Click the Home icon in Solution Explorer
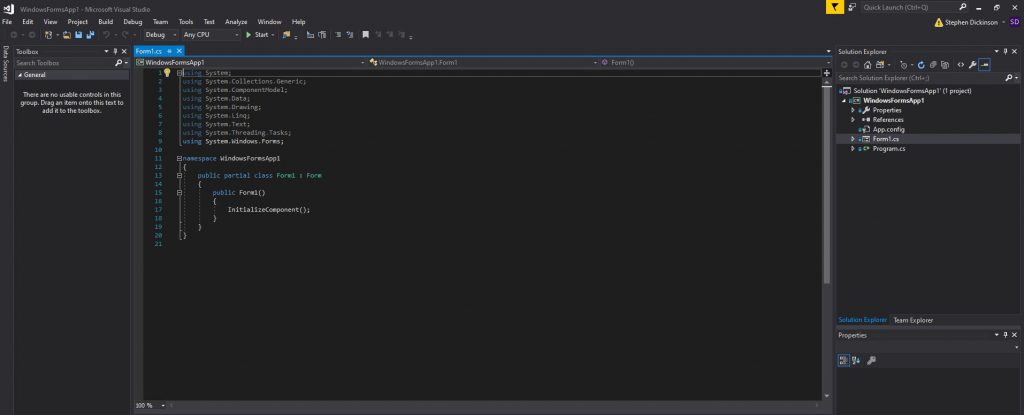The image size is (1024, 415). click(x=868, y=65)
